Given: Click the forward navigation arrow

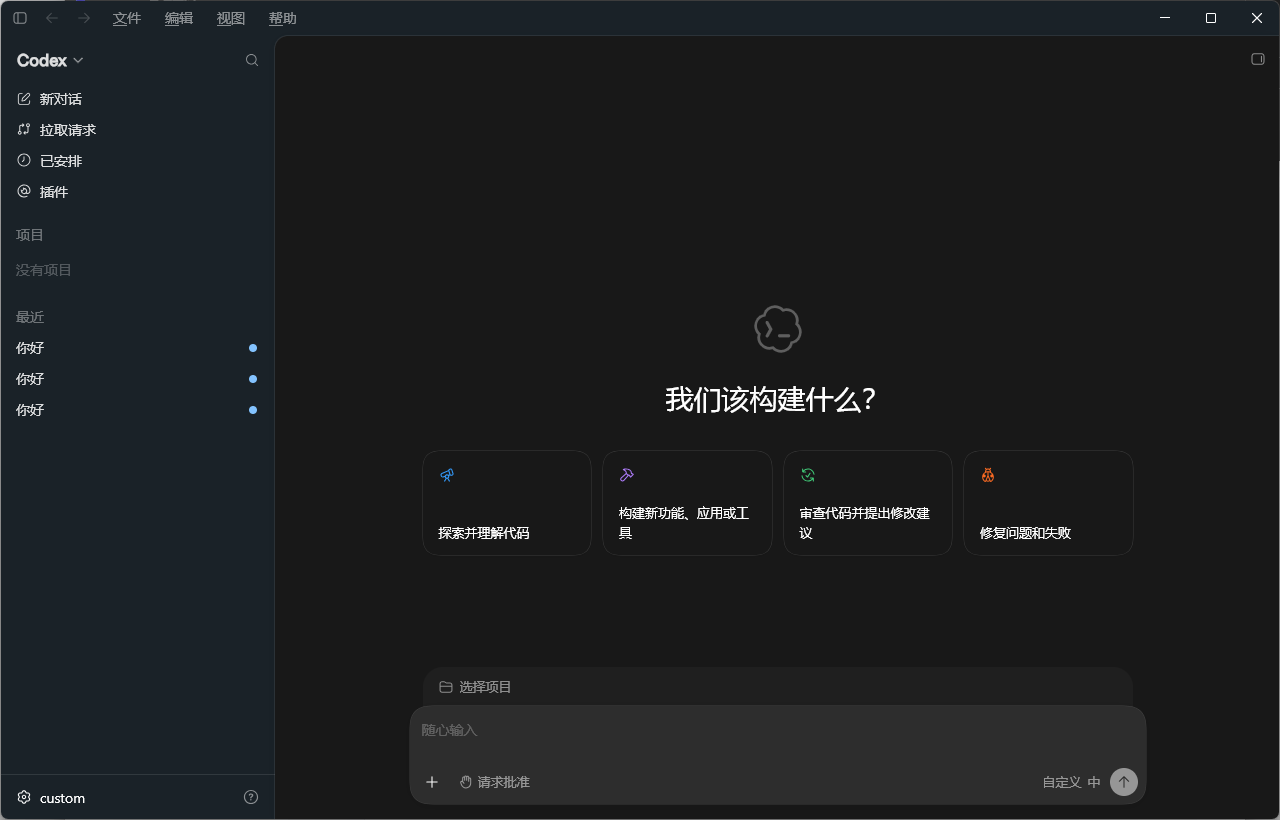Looking at the screenshot, I should click(x=84, y=18).
